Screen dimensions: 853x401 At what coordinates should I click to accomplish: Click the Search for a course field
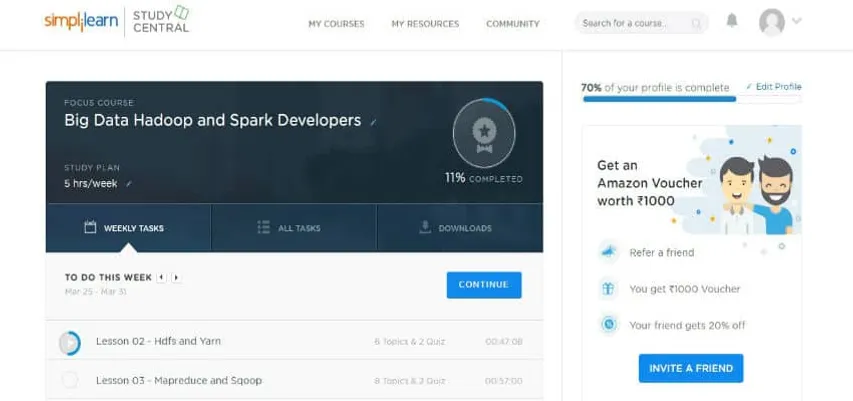(x=630, y=23)
